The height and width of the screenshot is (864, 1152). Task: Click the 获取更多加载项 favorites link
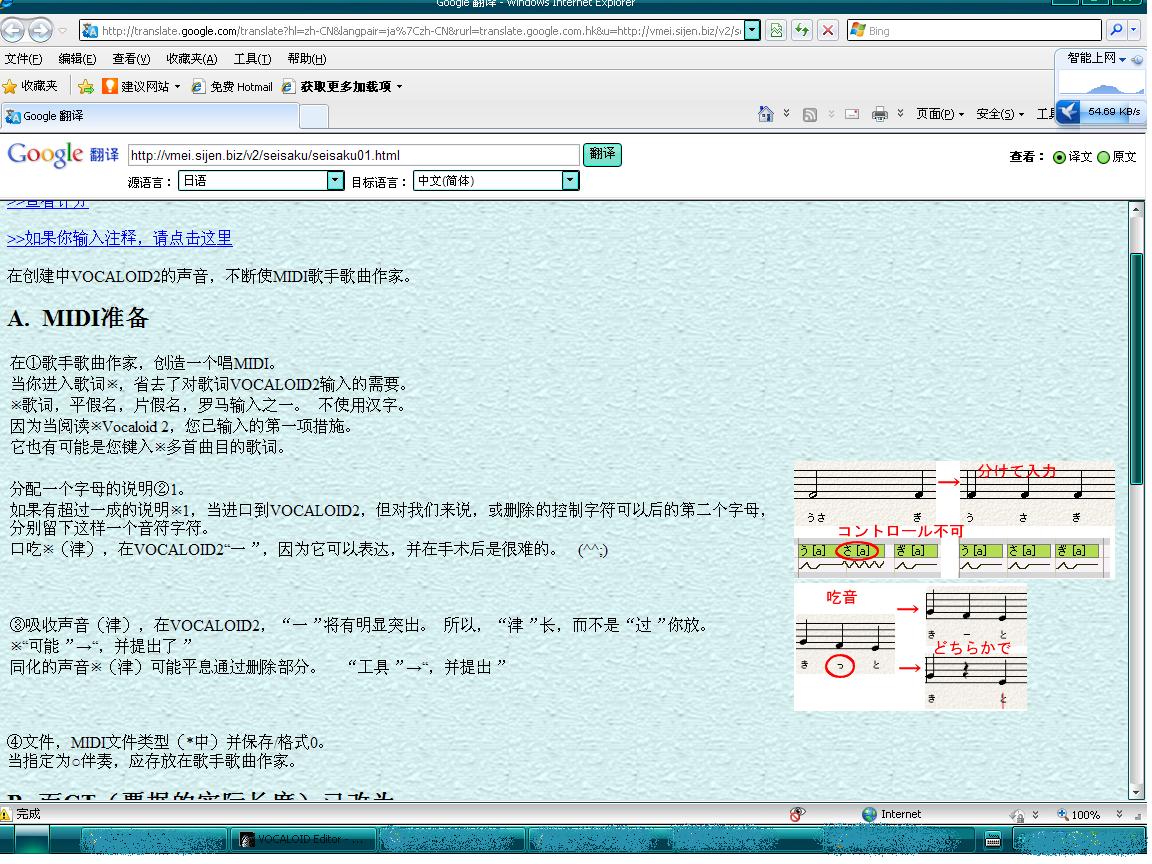[x=342, y=87]
